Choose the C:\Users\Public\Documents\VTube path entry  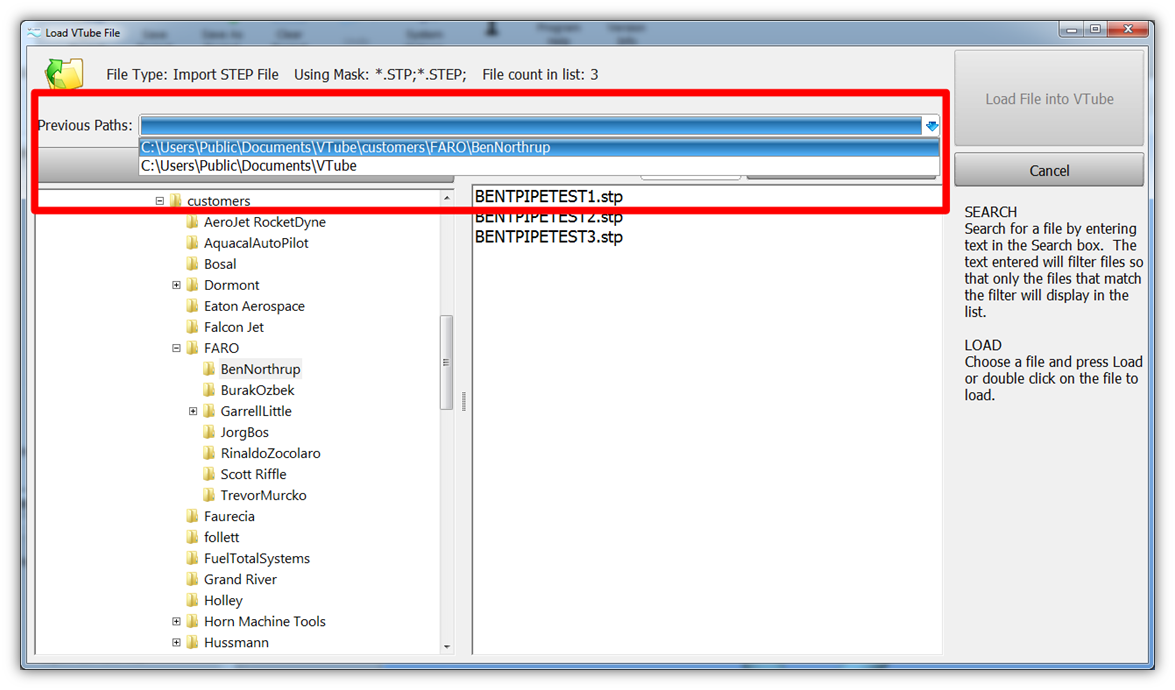coord(249,166)
